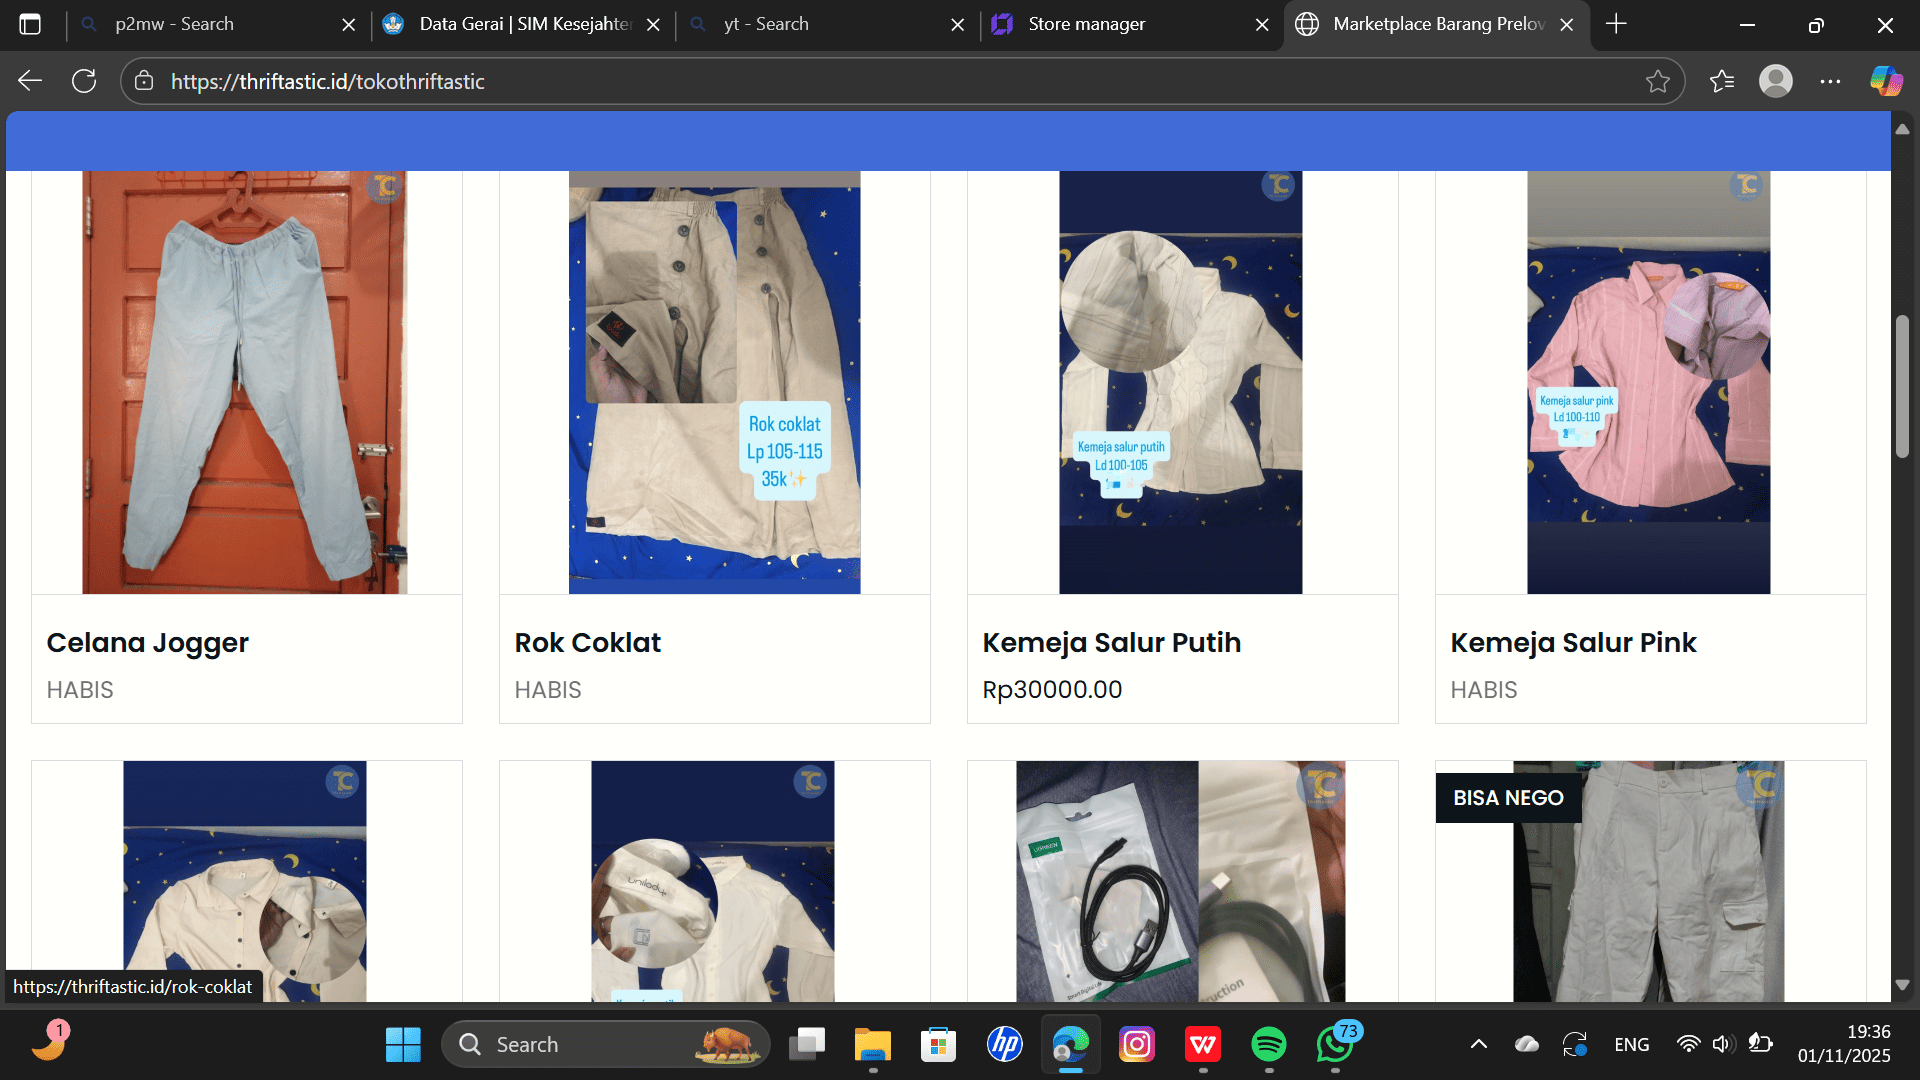Open a new browser tab
1920x1080 pixels.
(1616, 24)
